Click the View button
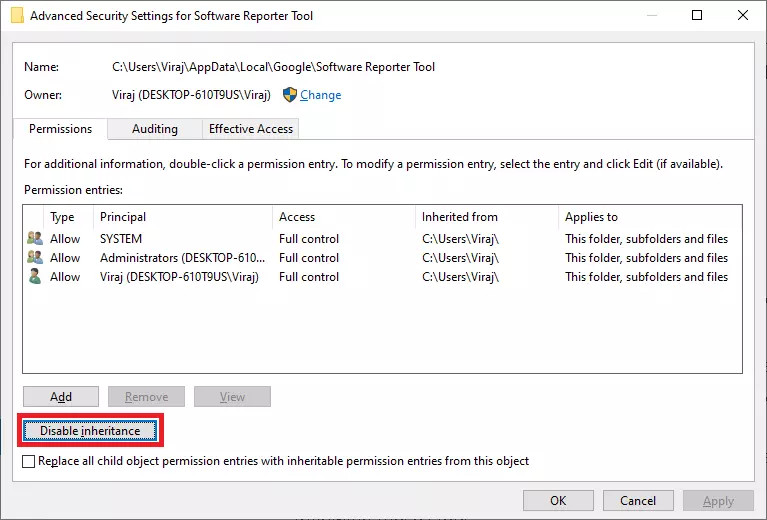 point(232,397)
